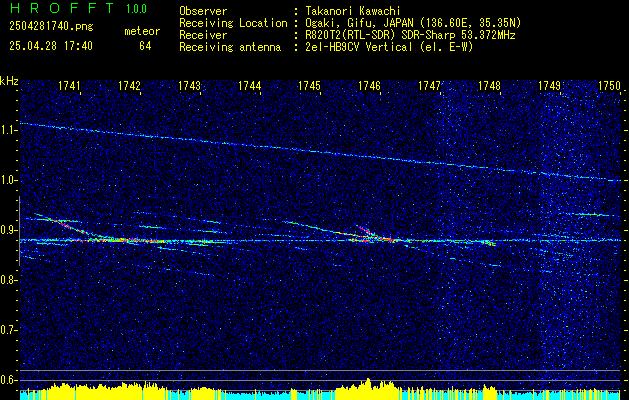Select the filename 2504281740.png
The image size is (629, 400).
tap(51, 27)
